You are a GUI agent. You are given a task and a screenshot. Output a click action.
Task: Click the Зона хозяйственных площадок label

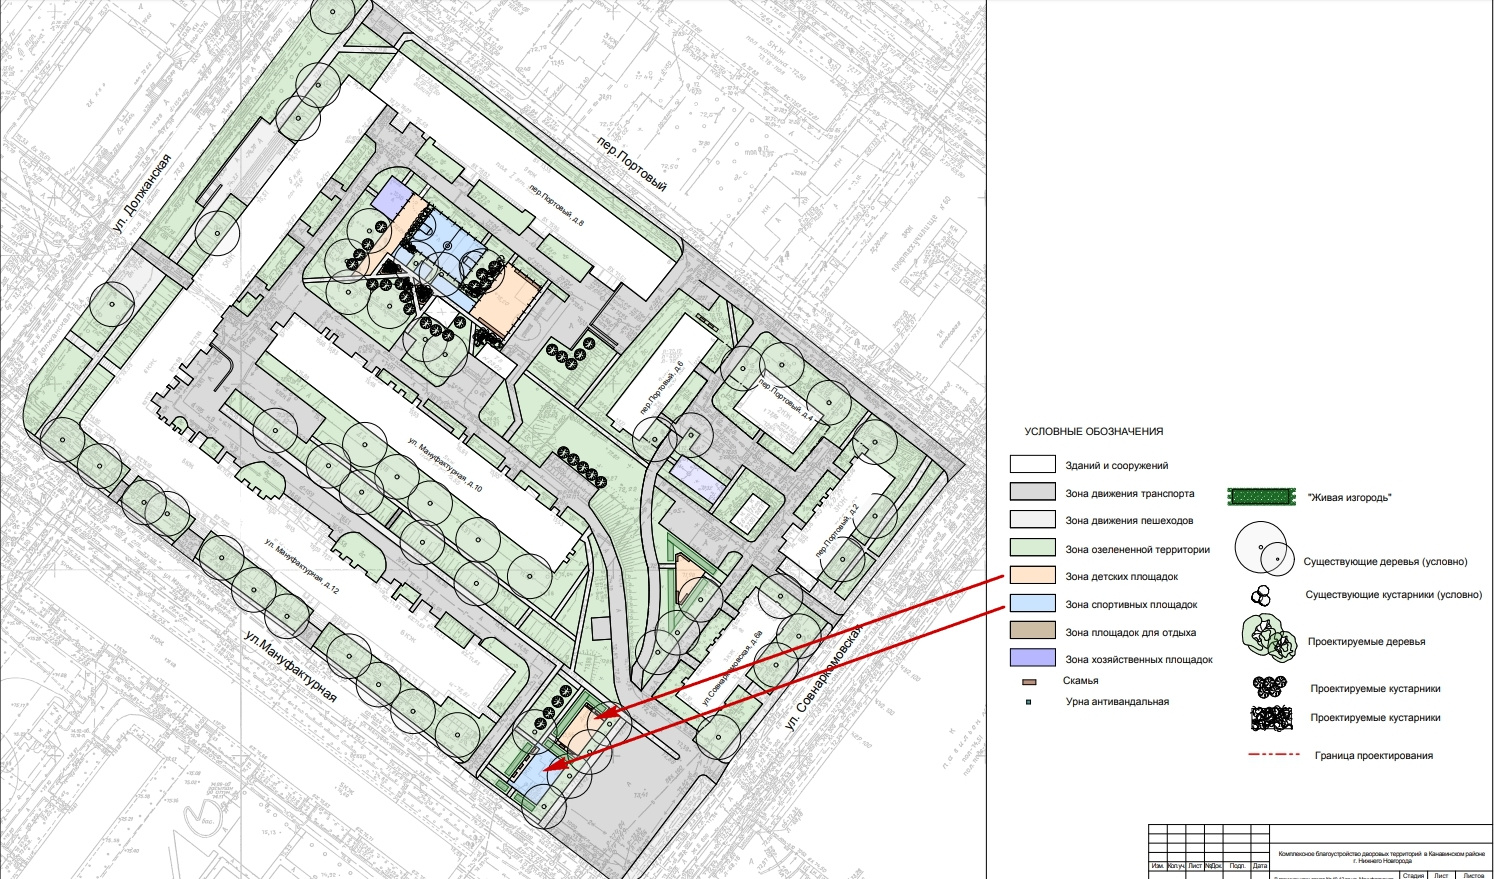click(1139, 660)
